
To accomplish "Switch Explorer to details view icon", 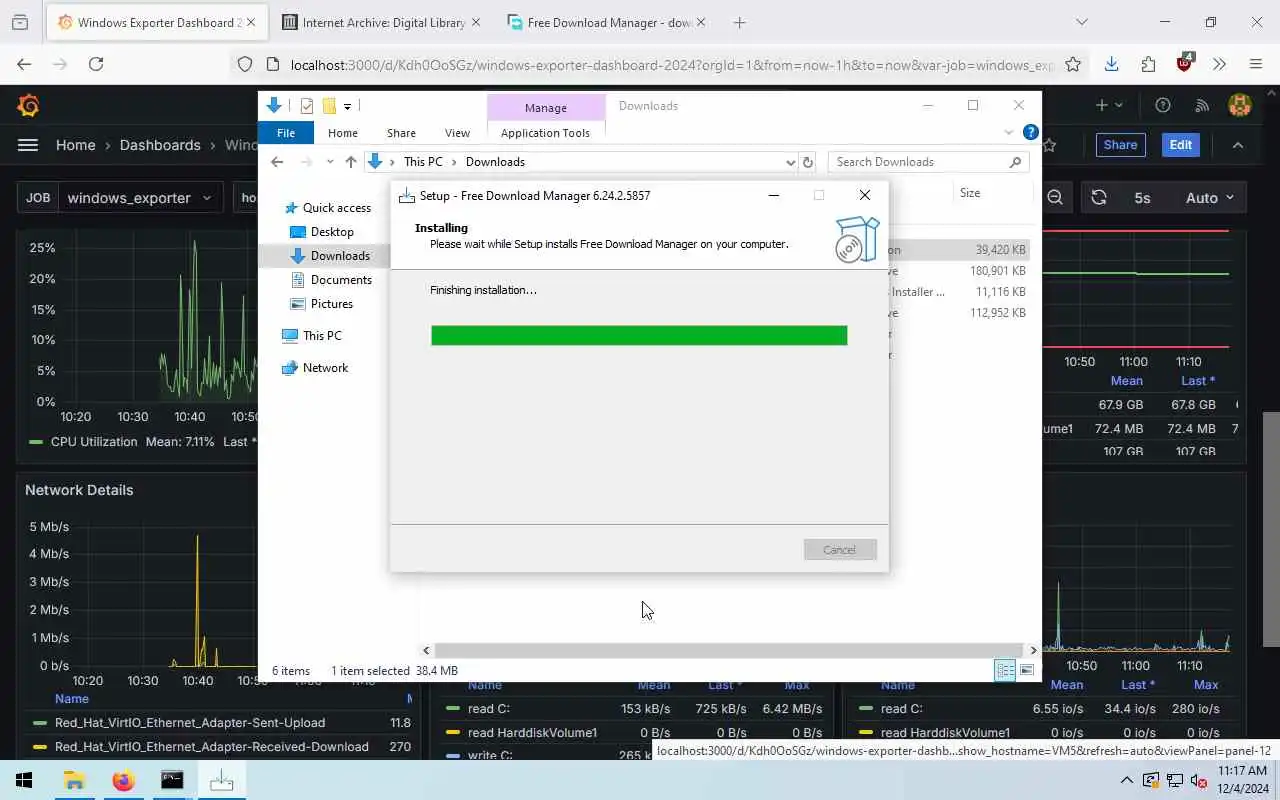I will coord(1005,671).
